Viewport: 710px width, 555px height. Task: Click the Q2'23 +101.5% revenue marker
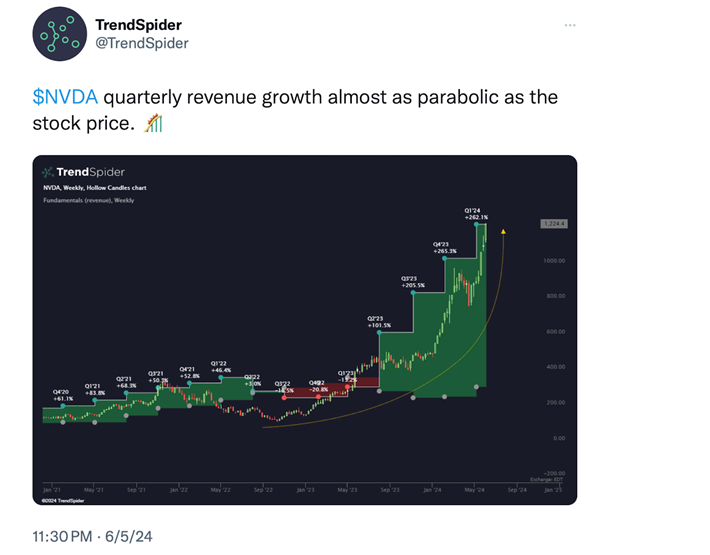pos(378,321)
